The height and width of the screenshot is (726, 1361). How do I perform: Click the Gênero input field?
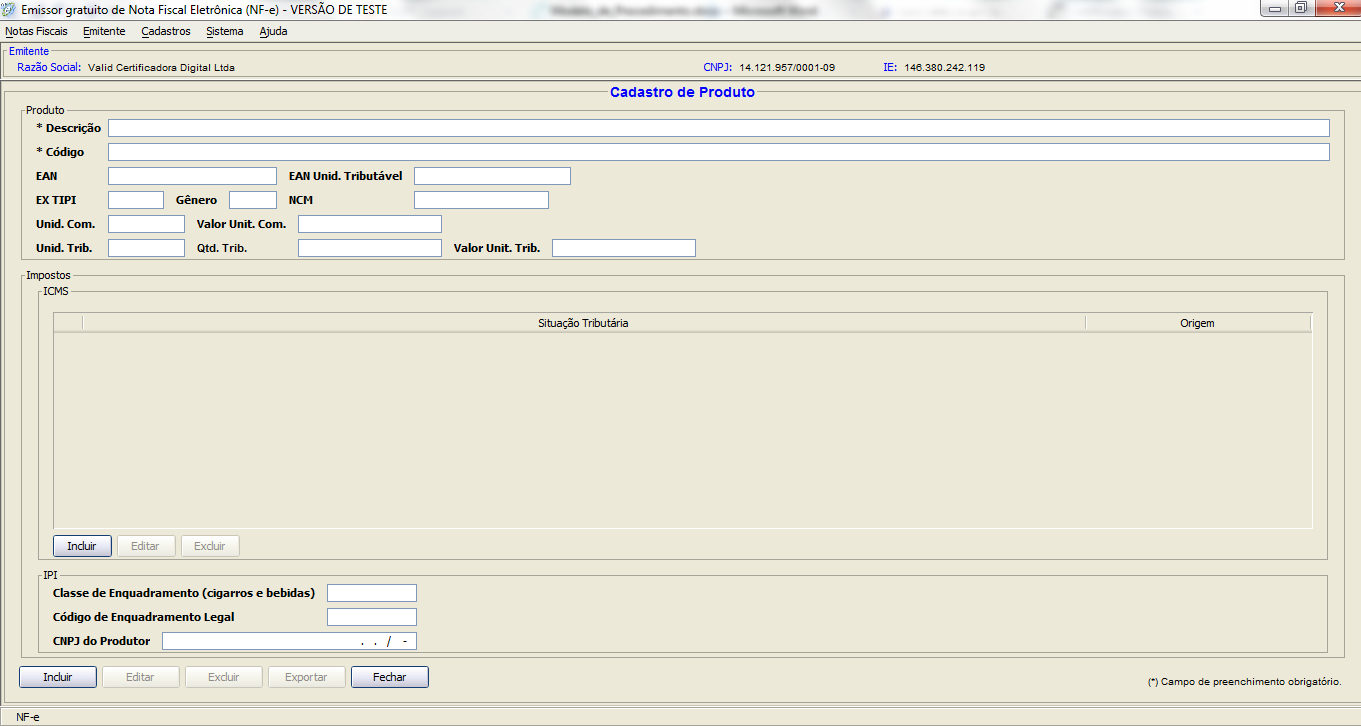point(253,200)
